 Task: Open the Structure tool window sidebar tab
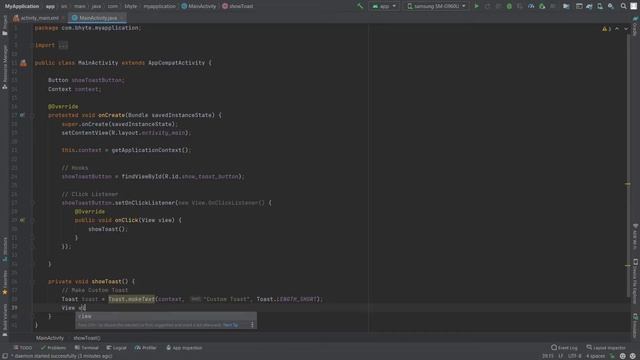(x=5, y=249)
